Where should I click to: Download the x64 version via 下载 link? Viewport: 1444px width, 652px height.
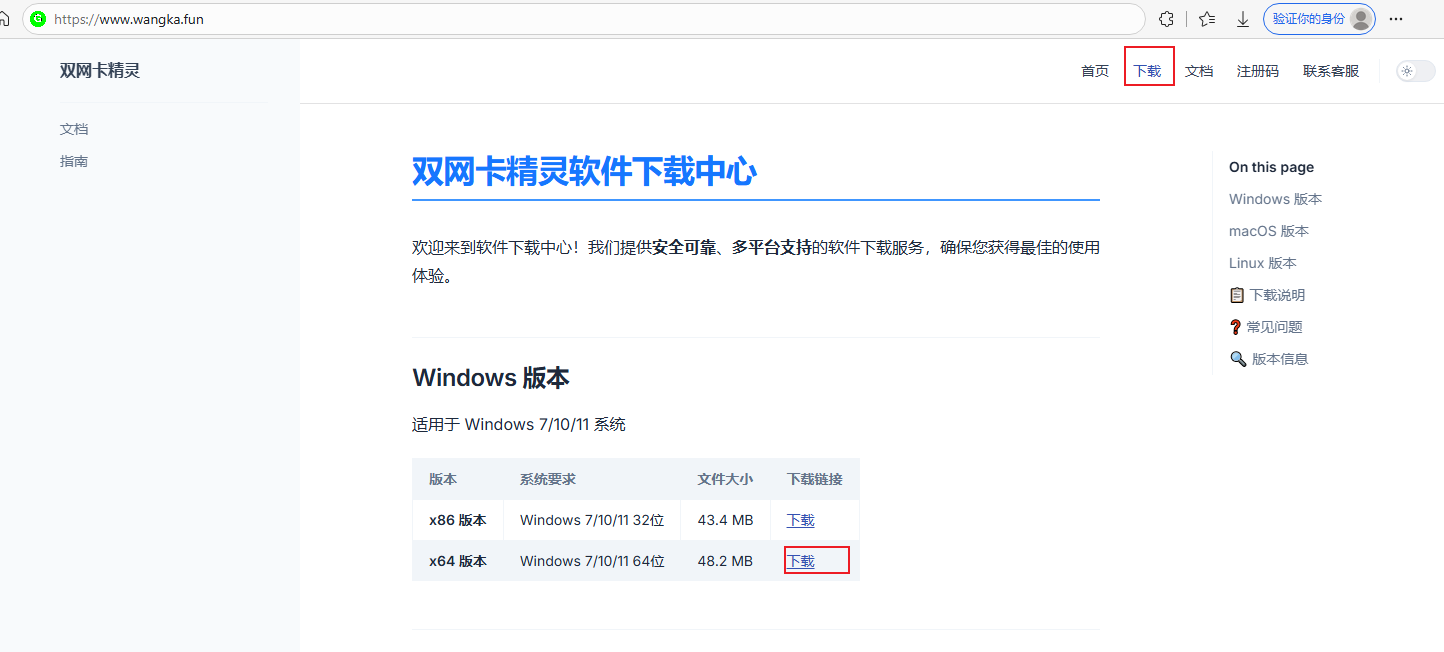pos(800,560)
